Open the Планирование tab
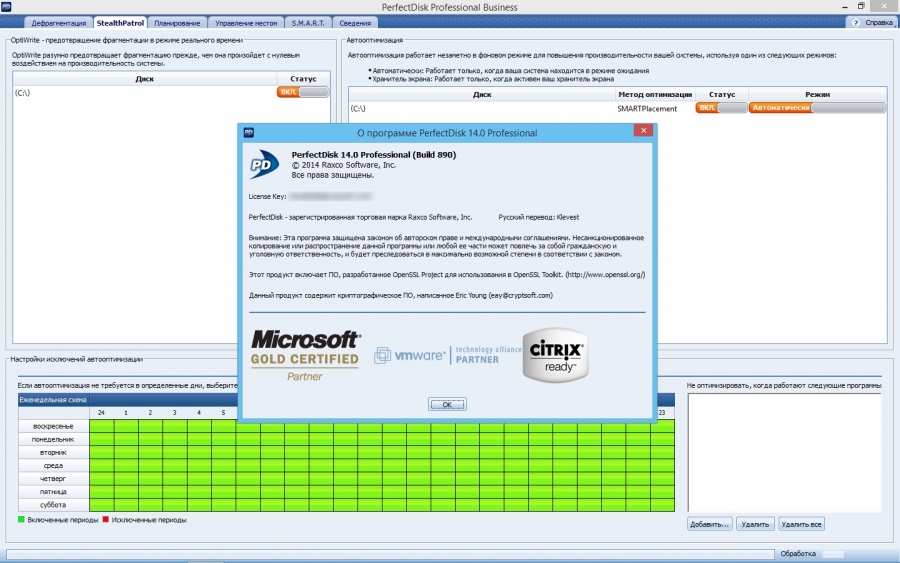 pos(177,22)
